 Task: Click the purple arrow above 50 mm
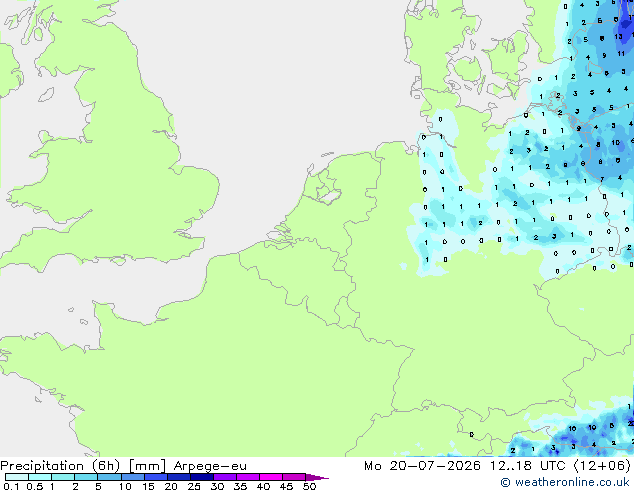[x=317, y=477]
